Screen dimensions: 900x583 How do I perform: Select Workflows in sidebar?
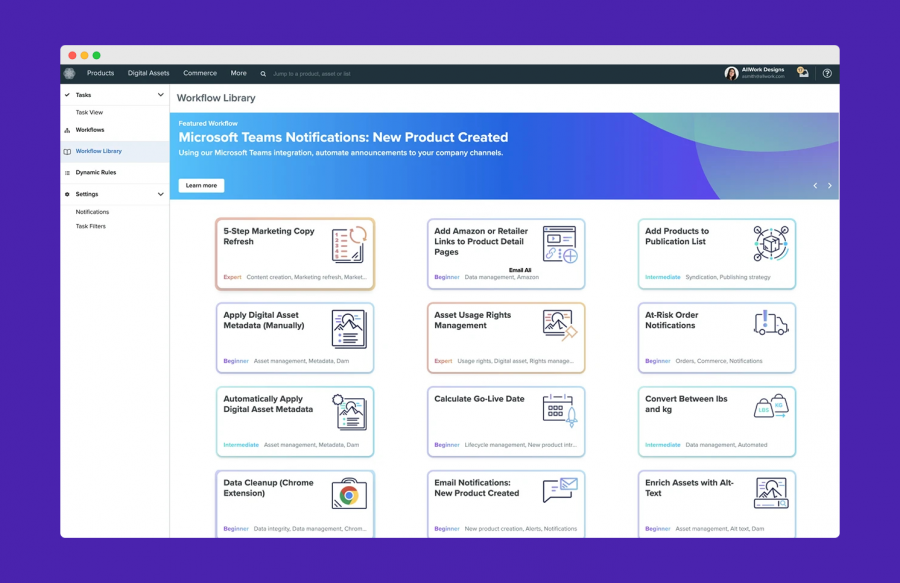point(90,130)
